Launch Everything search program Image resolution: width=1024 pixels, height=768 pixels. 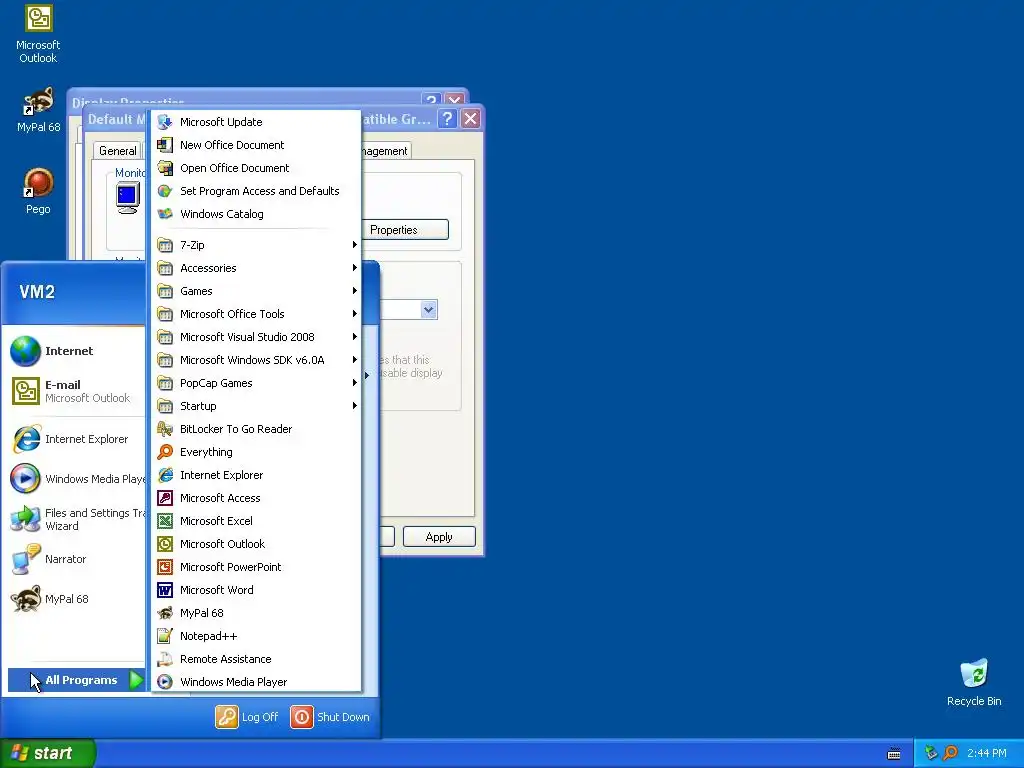point(256,452)
